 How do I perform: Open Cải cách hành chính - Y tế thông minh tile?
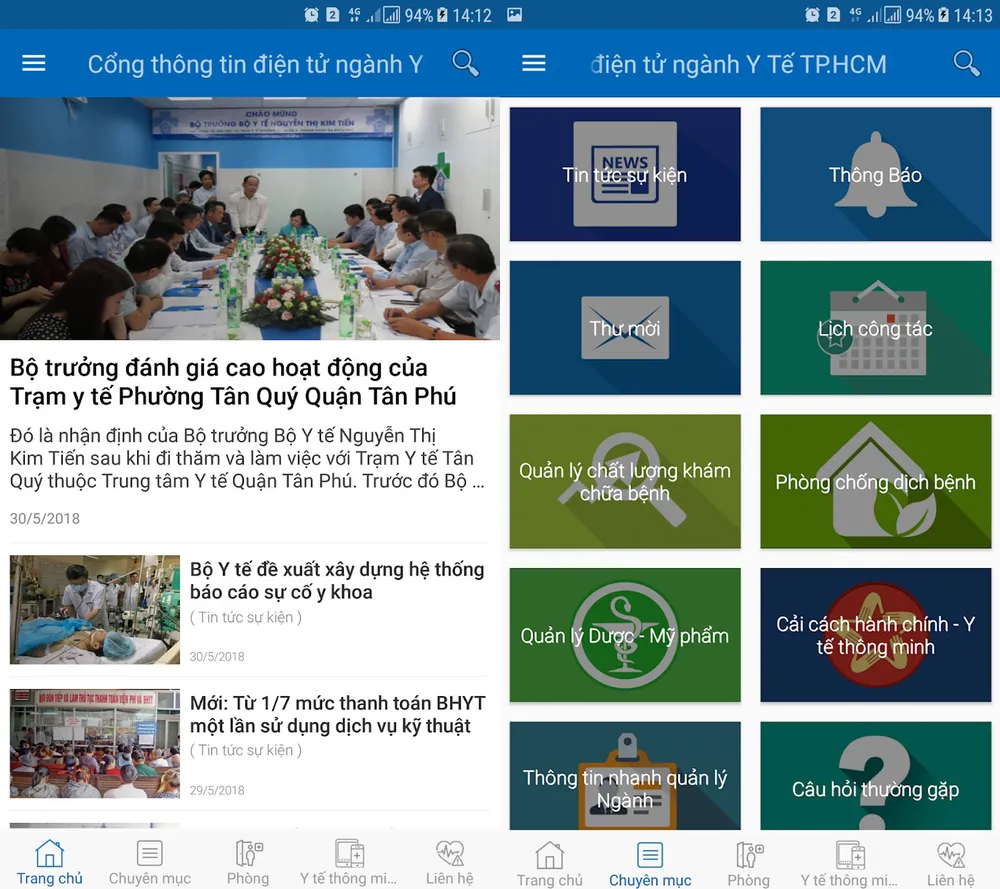876,635
